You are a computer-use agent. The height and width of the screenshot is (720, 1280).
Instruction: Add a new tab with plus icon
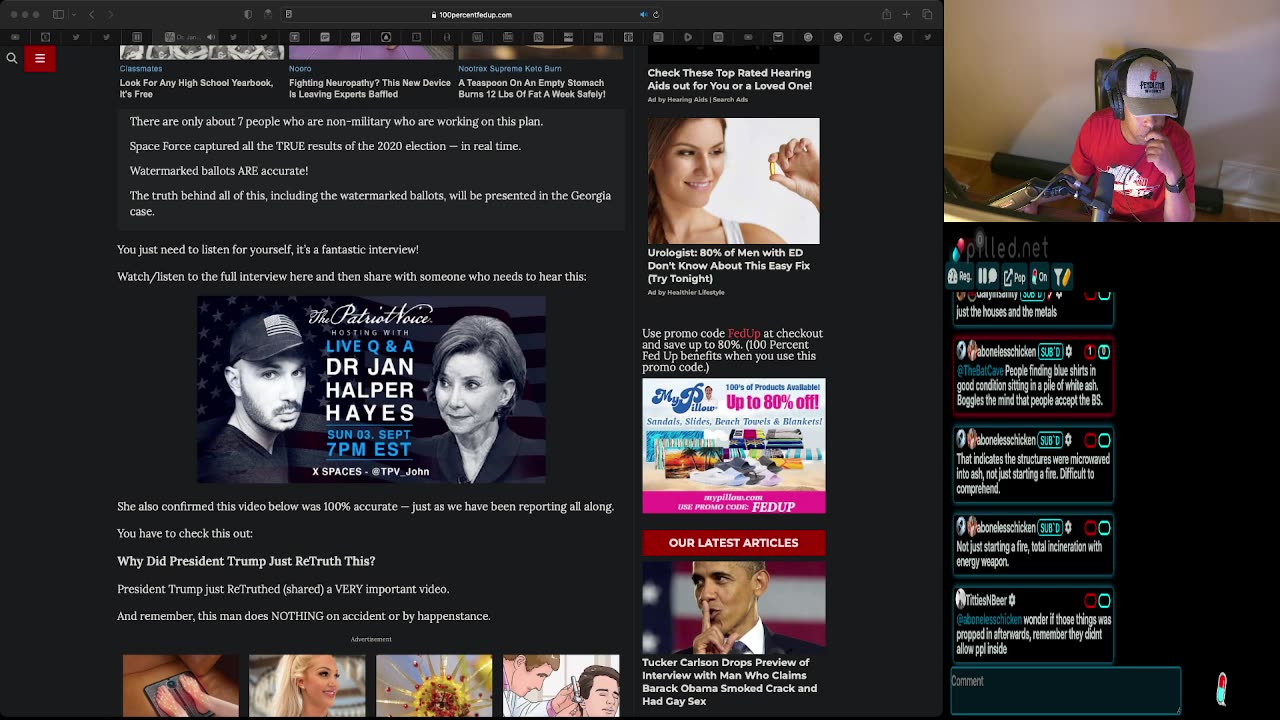pos(907,14)
